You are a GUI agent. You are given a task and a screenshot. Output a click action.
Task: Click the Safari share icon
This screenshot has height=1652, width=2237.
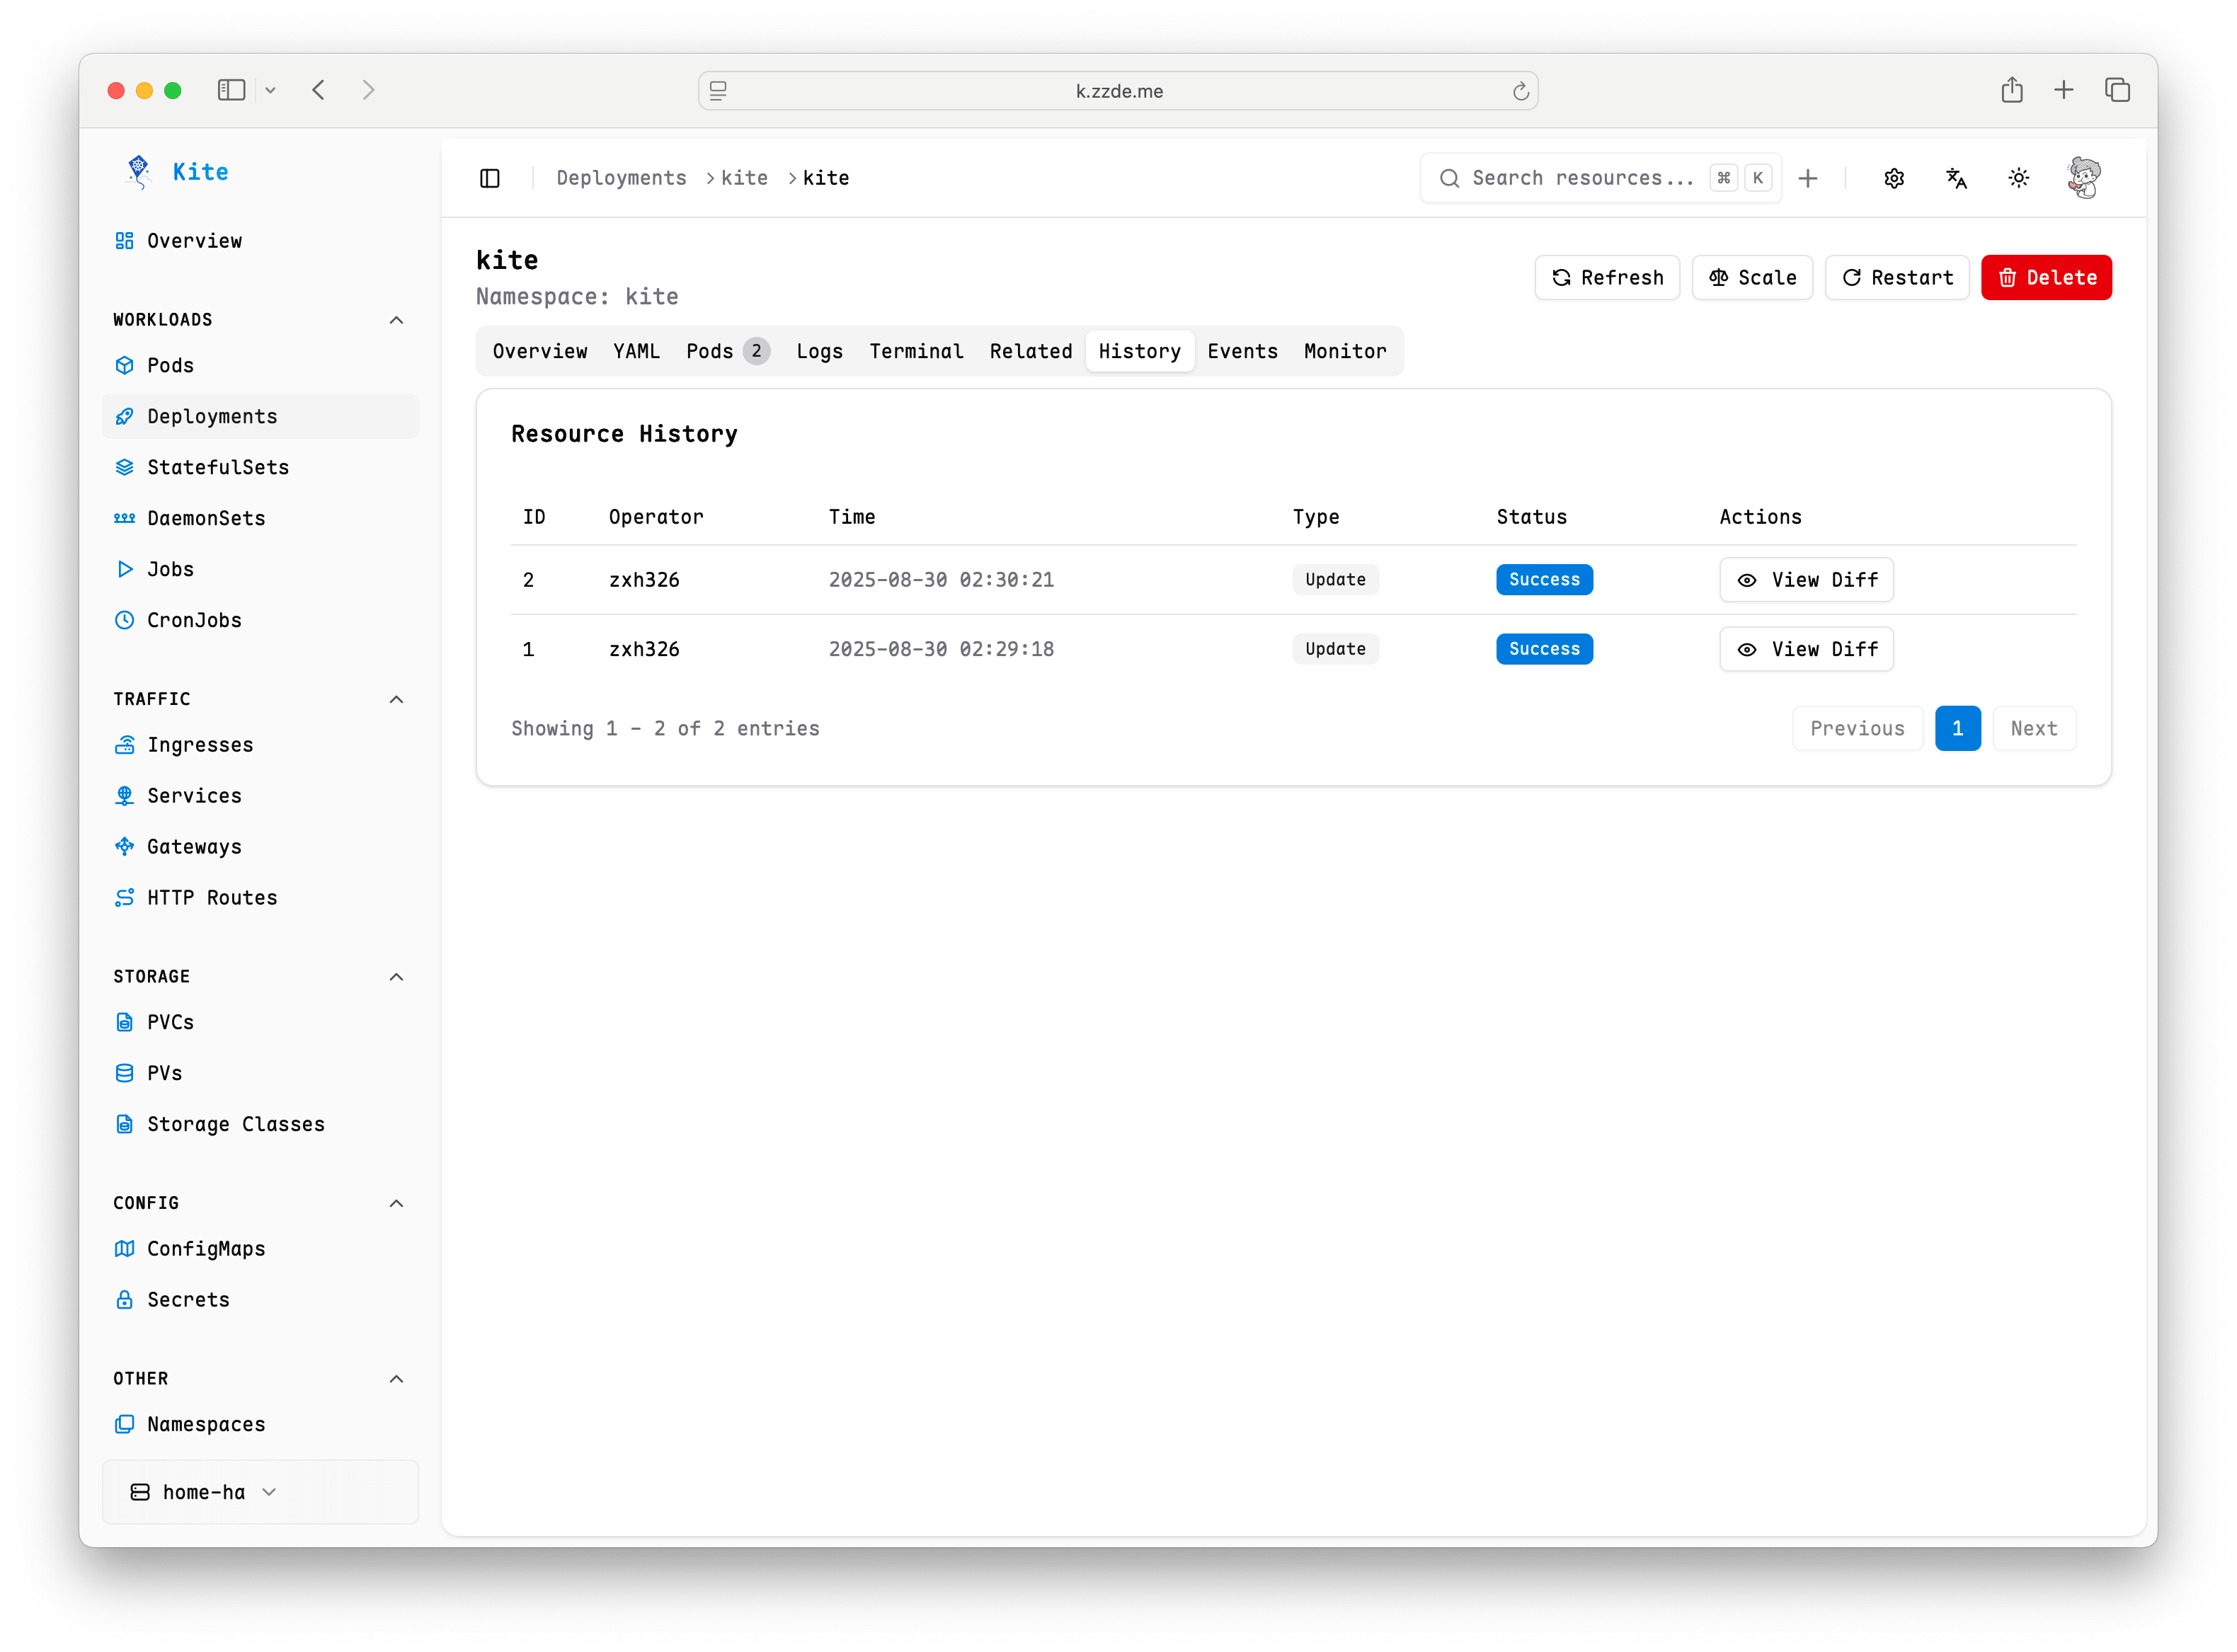(2012, 90)
